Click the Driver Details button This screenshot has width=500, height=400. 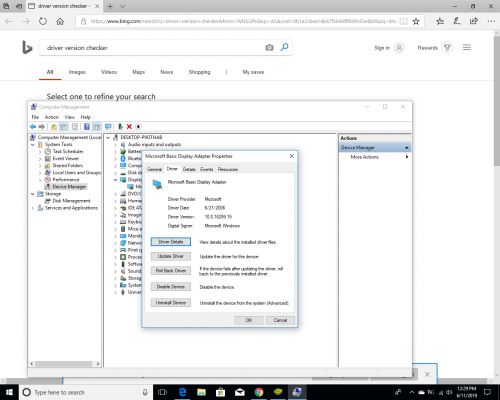point(171,242)
